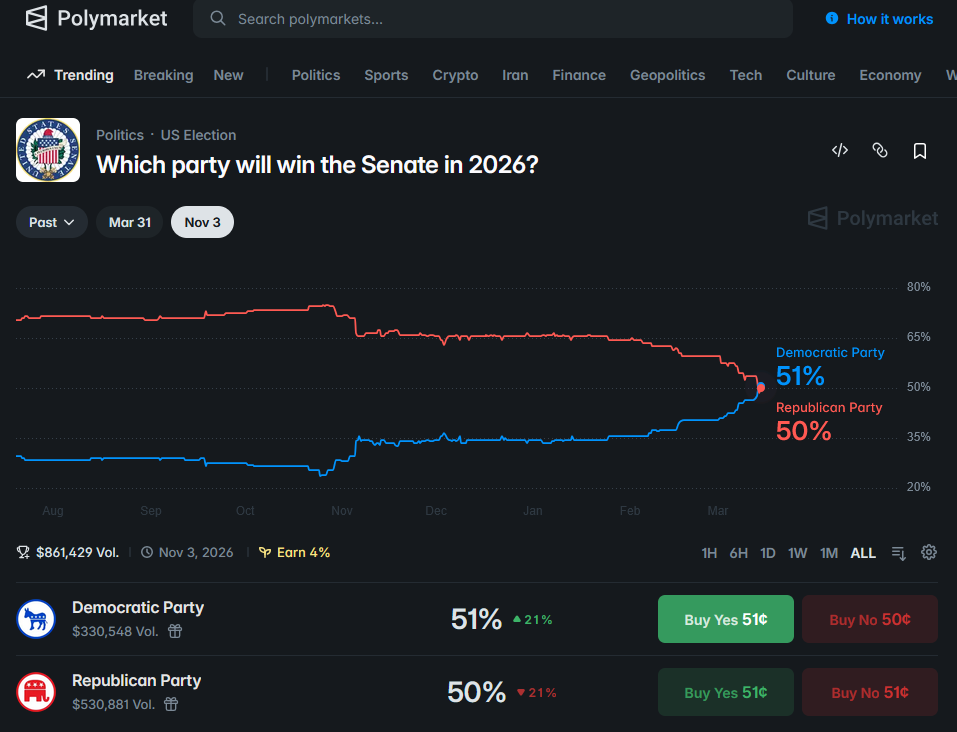Select the 1D chart time range
The image size is (957, 732).
point(768,553)
